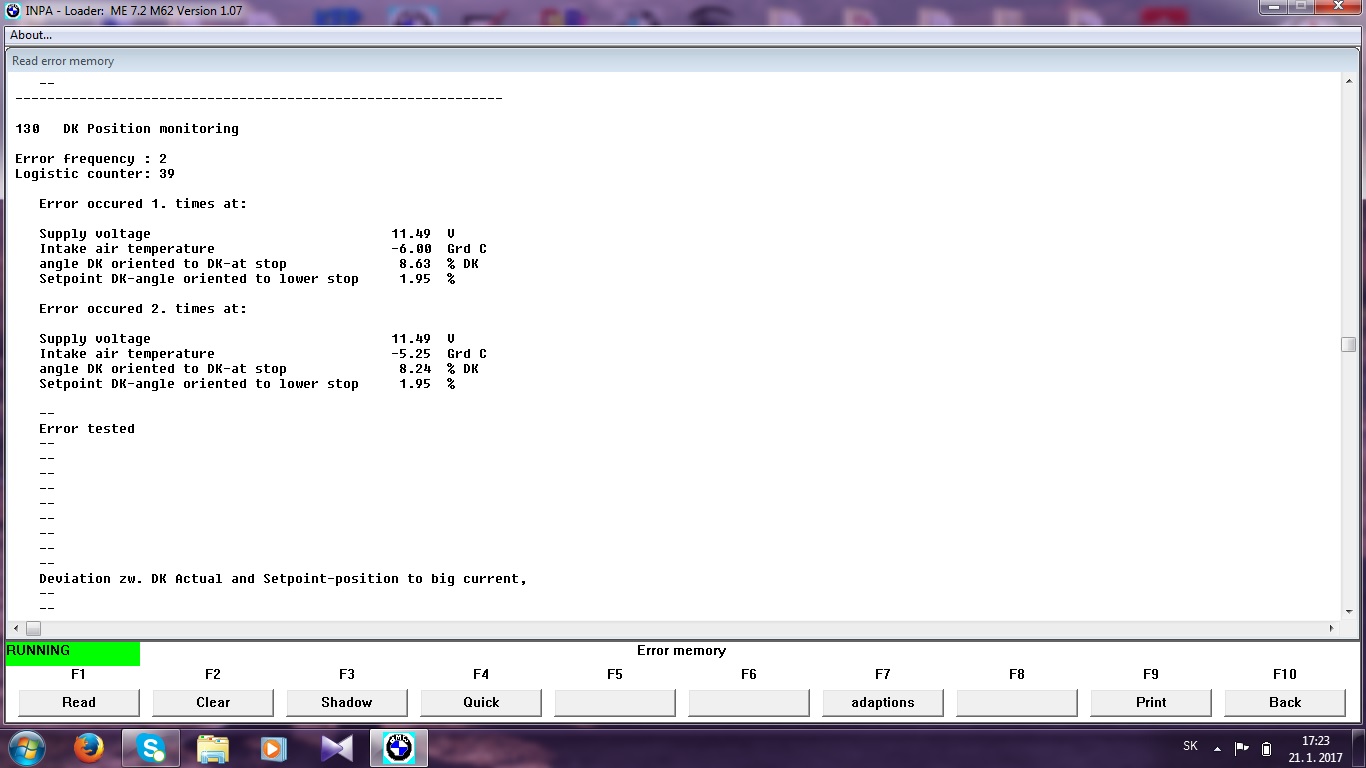
Task: Print the error memory report
Action: [x=1151, y=702]
